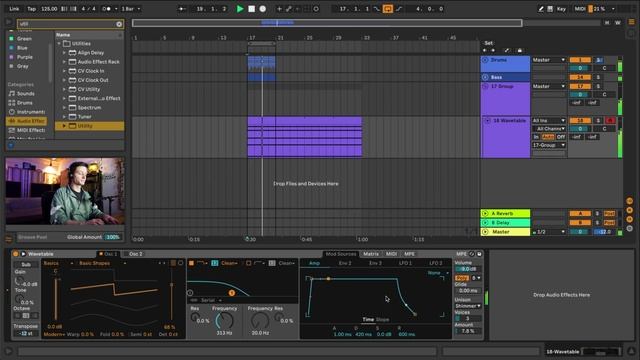Click the MIDI map mode button

point(580,9)
